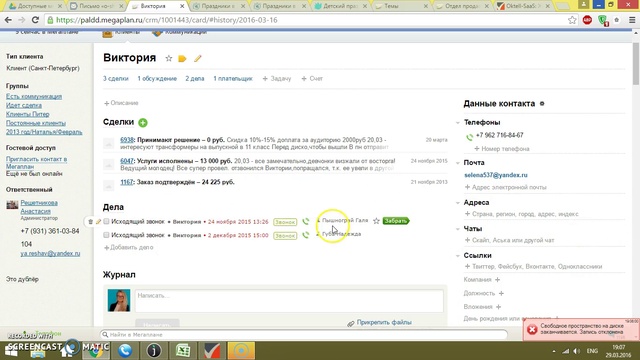Reload the current browser page
Screen dimensions: 640x360
click(36, 20)
